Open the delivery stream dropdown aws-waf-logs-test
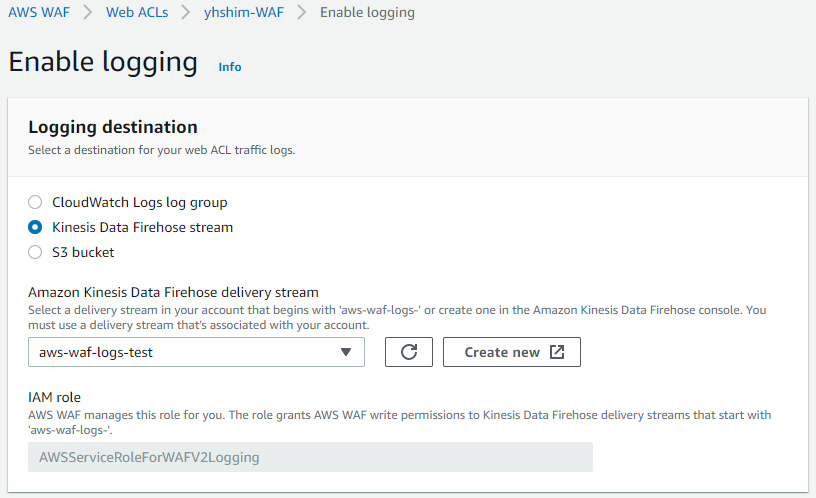Viewport: 816px width, 498px height. 196,352
